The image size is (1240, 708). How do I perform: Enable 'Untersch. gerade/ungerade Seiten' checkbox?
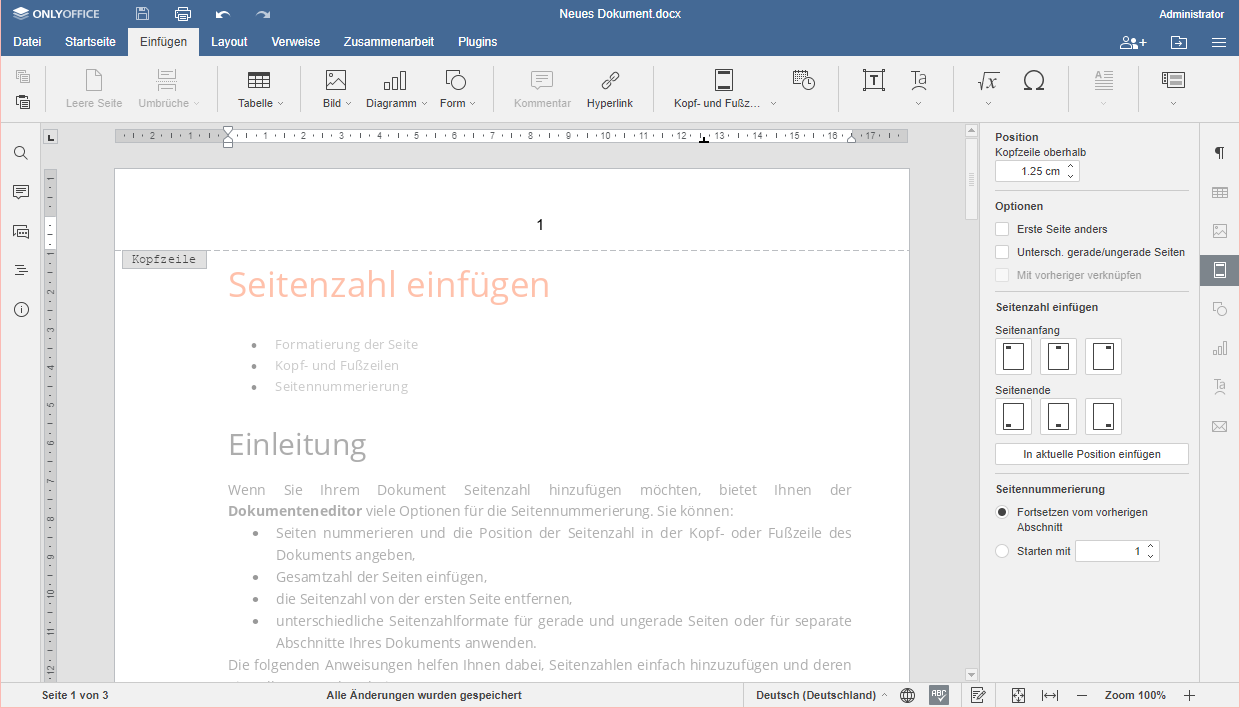(1002, 252)
